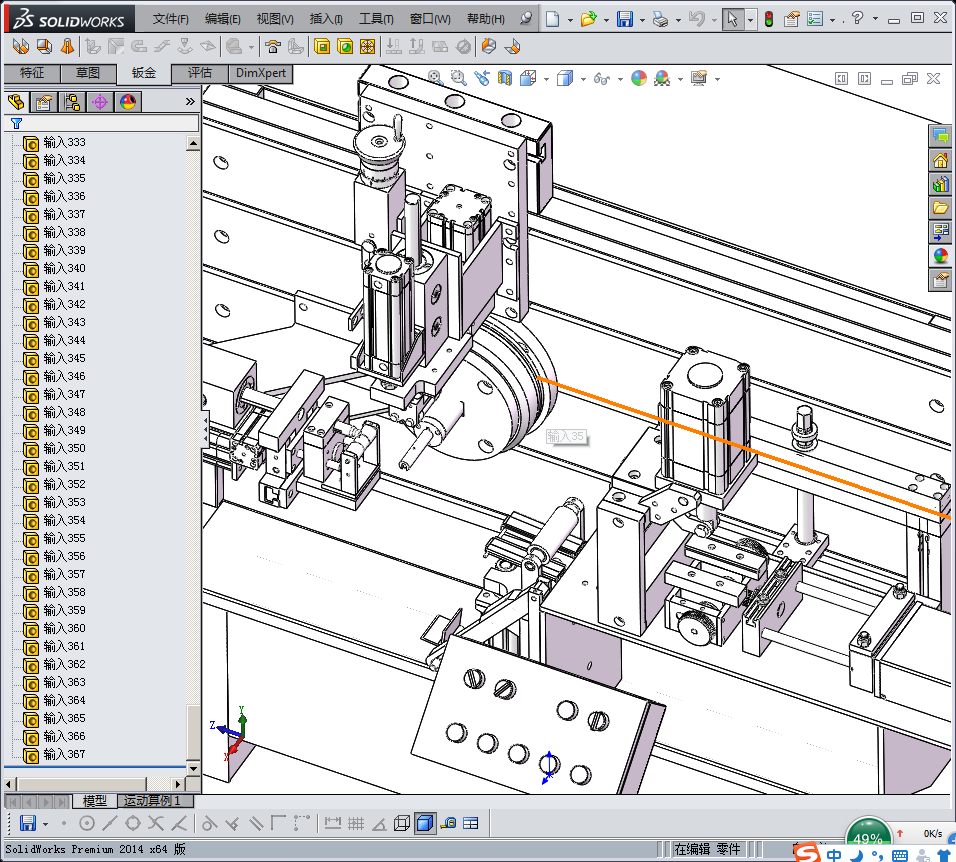Open the Appearances task pane icon
956x862 pixels.
940,256
